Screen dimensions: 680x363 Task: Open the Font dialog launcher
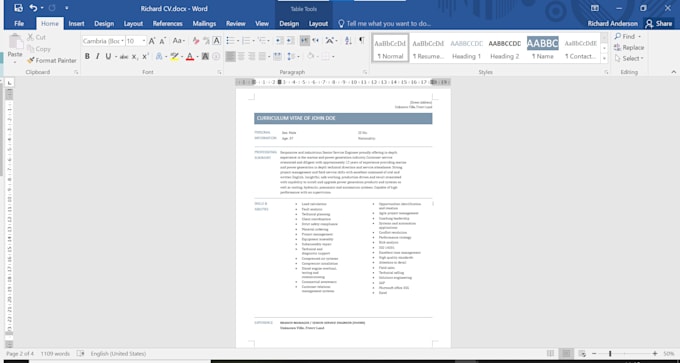click(219, 72)
